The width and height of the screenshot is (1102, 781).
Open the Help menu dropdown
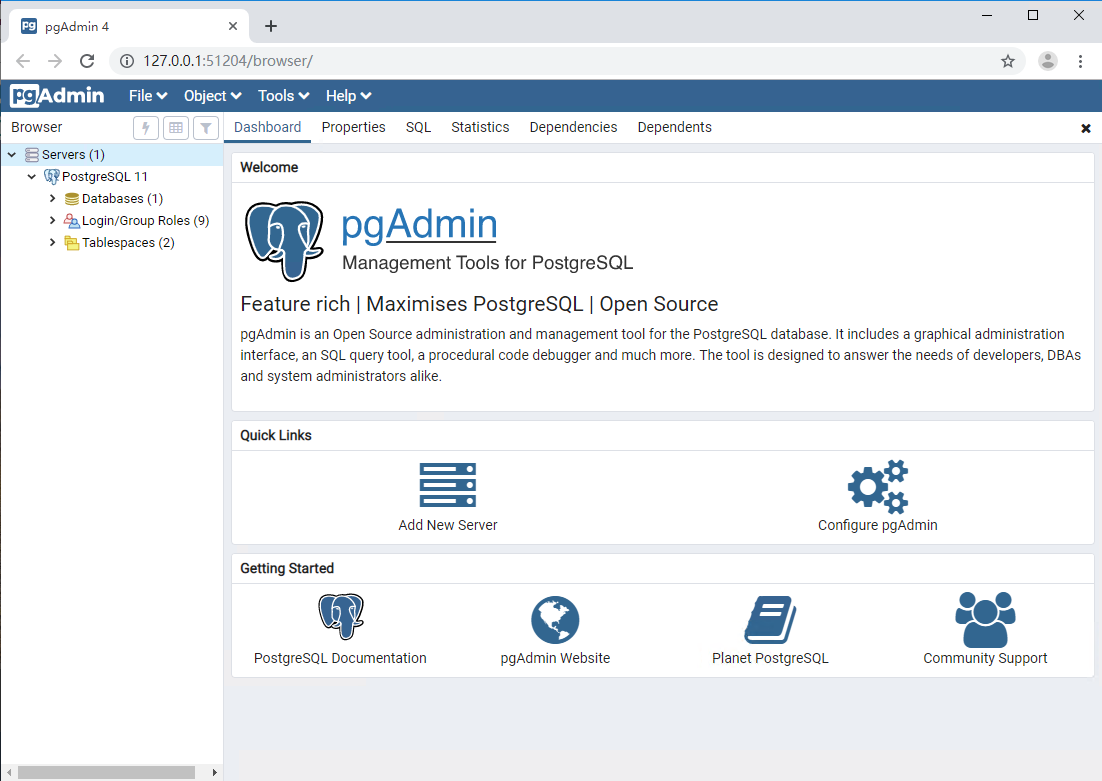pyautogui.click(x=348, y=96)
